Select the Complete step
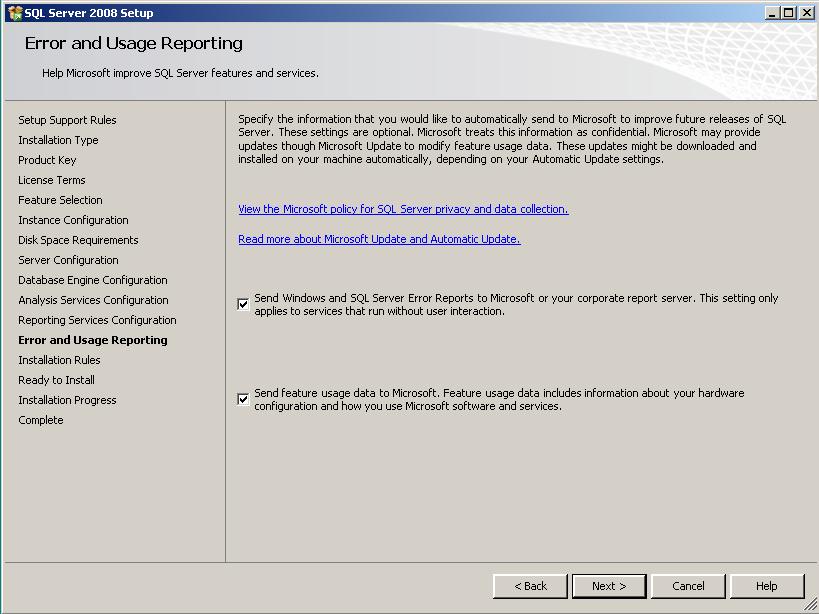Image resolution: width=819 pixels, height=614 pixels. pos(41,420)
